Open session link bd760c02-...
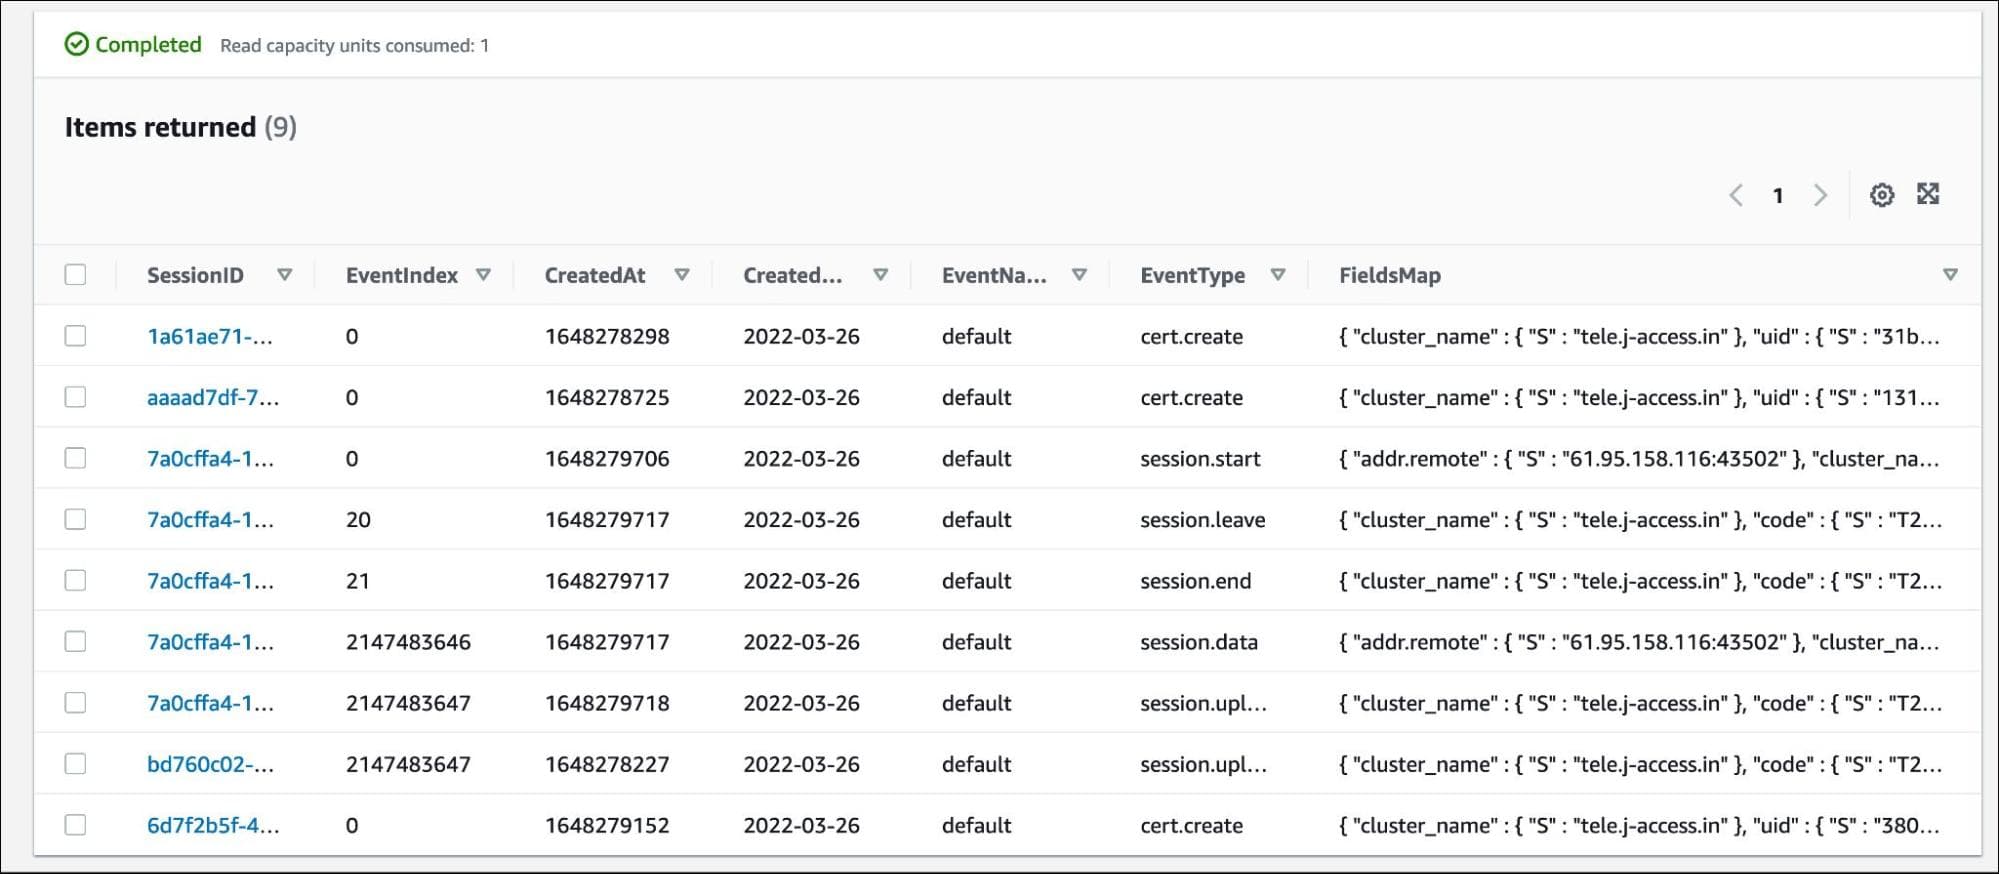The image size is (1999, 874). 210,764
